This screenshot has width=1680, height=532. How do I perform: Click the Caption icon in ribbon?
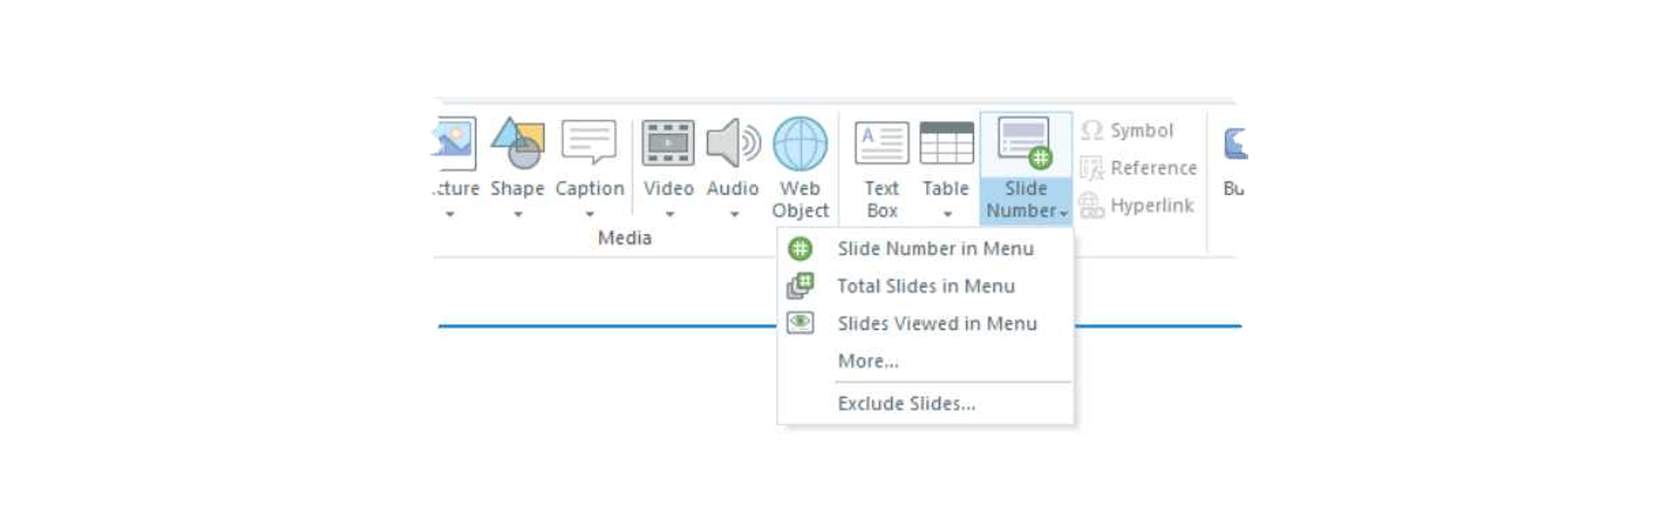click(x=589, y=143)
